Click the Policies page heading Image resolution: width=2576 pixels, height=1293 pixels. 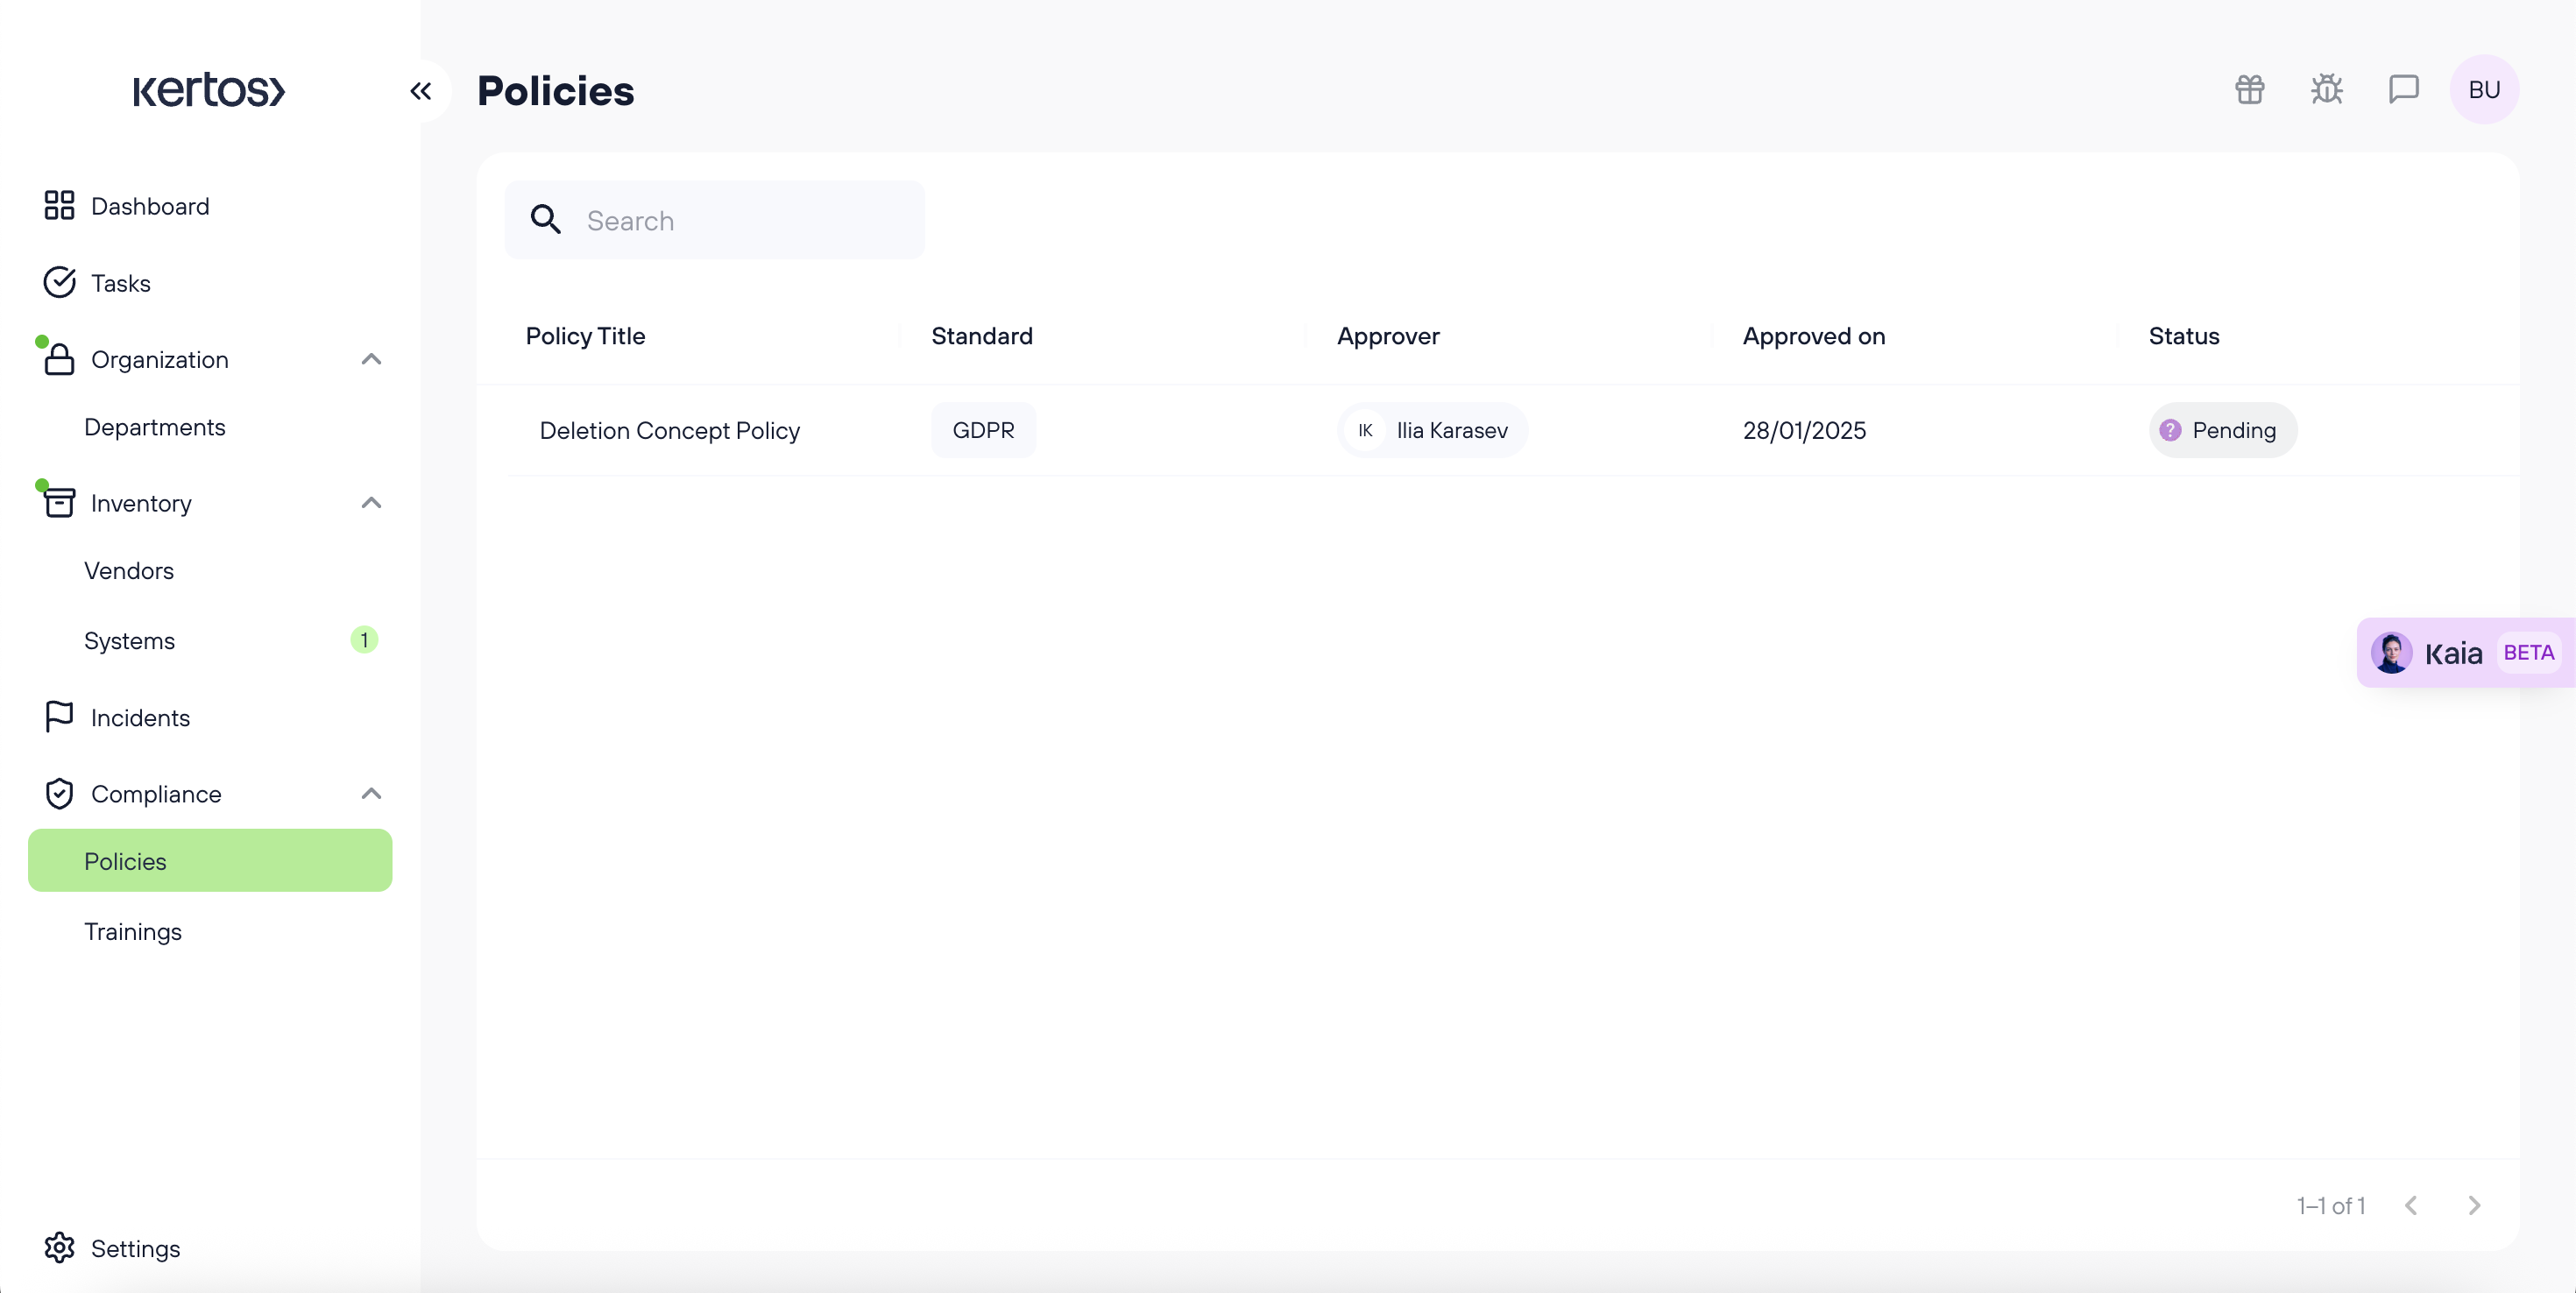(x=556, y=91)
